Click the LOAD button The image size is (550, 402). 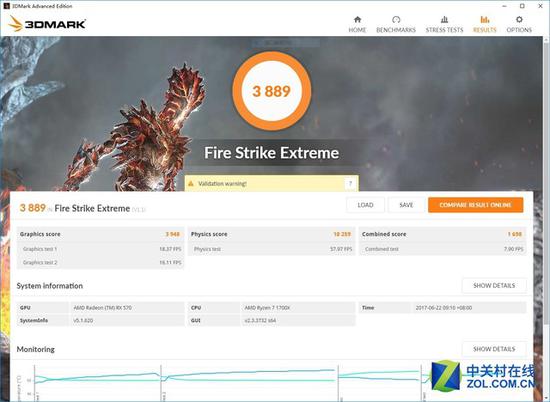(x=365, y=205)
